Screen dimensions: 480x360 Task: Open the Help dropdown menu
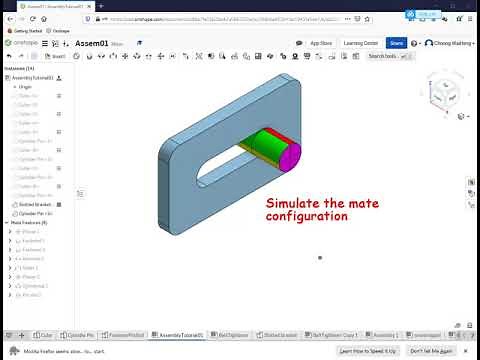tap(416, 43)
